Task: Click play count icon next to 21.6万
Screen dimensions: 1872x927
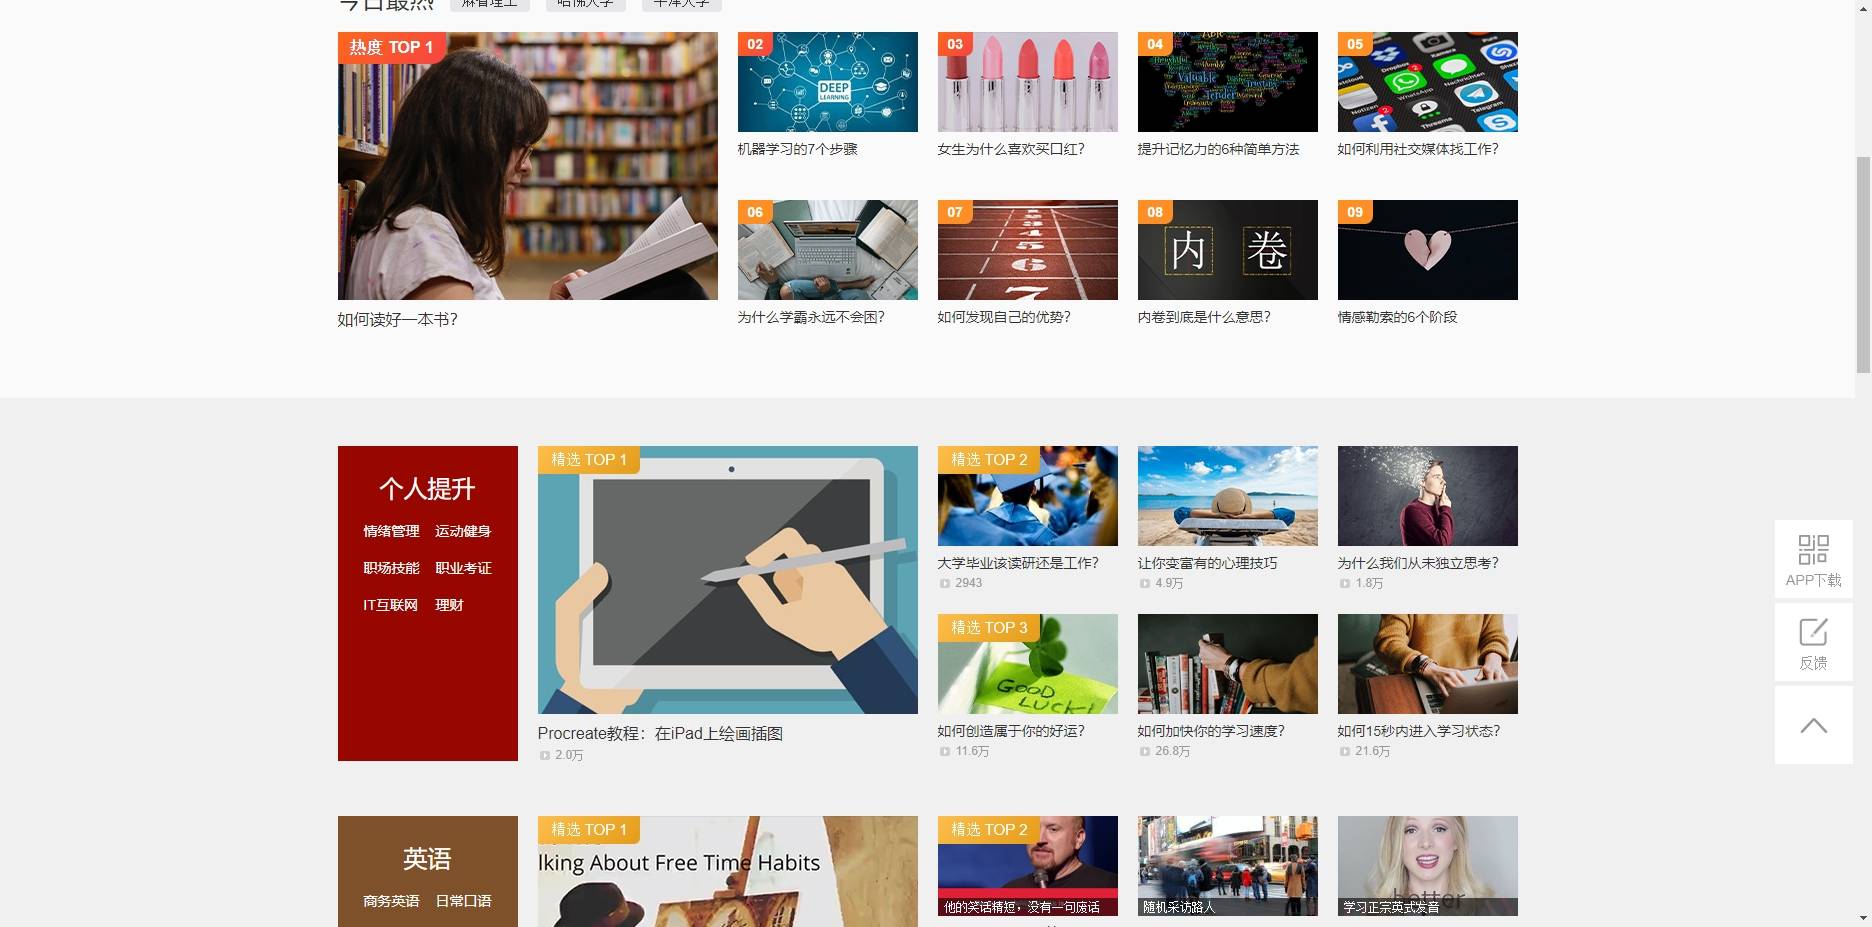Action: click(1345, 752)
